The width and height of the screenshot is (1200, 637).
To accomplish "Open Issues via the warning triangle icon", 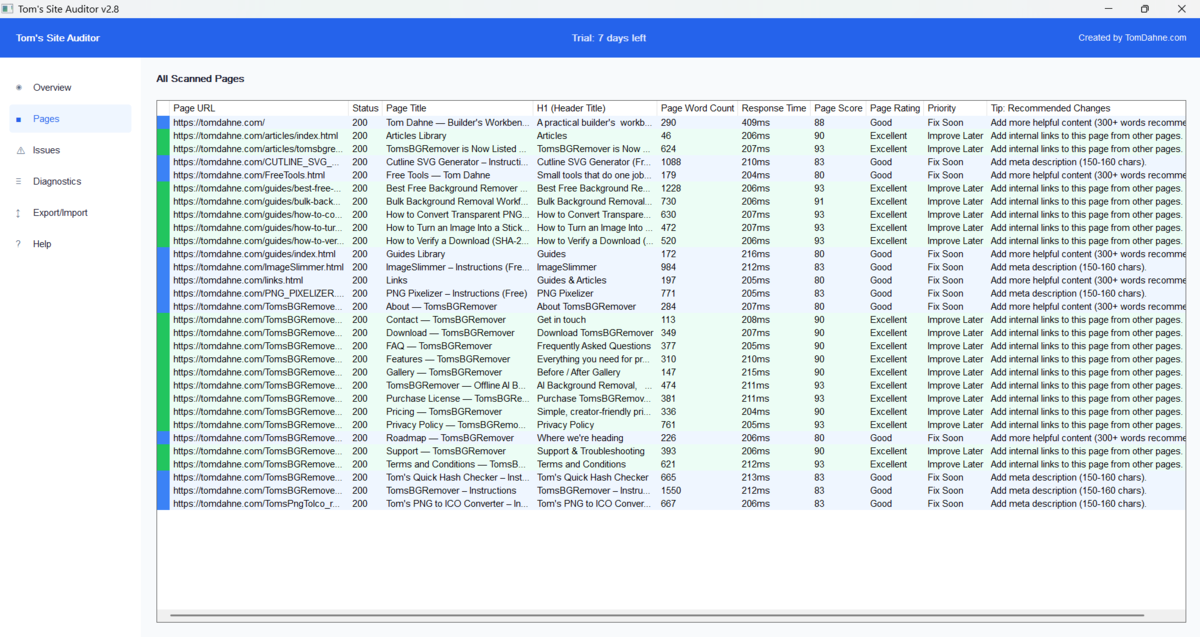I will point(20,150).
